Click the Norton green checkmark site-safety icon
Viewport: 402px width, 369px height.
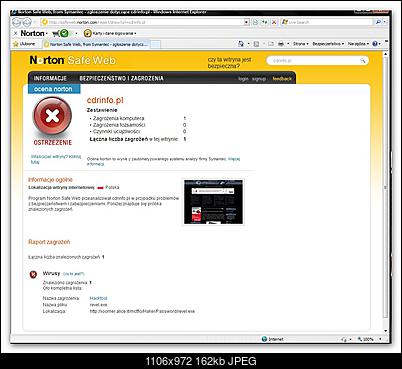pyautogui.click(x=65, y=33)
